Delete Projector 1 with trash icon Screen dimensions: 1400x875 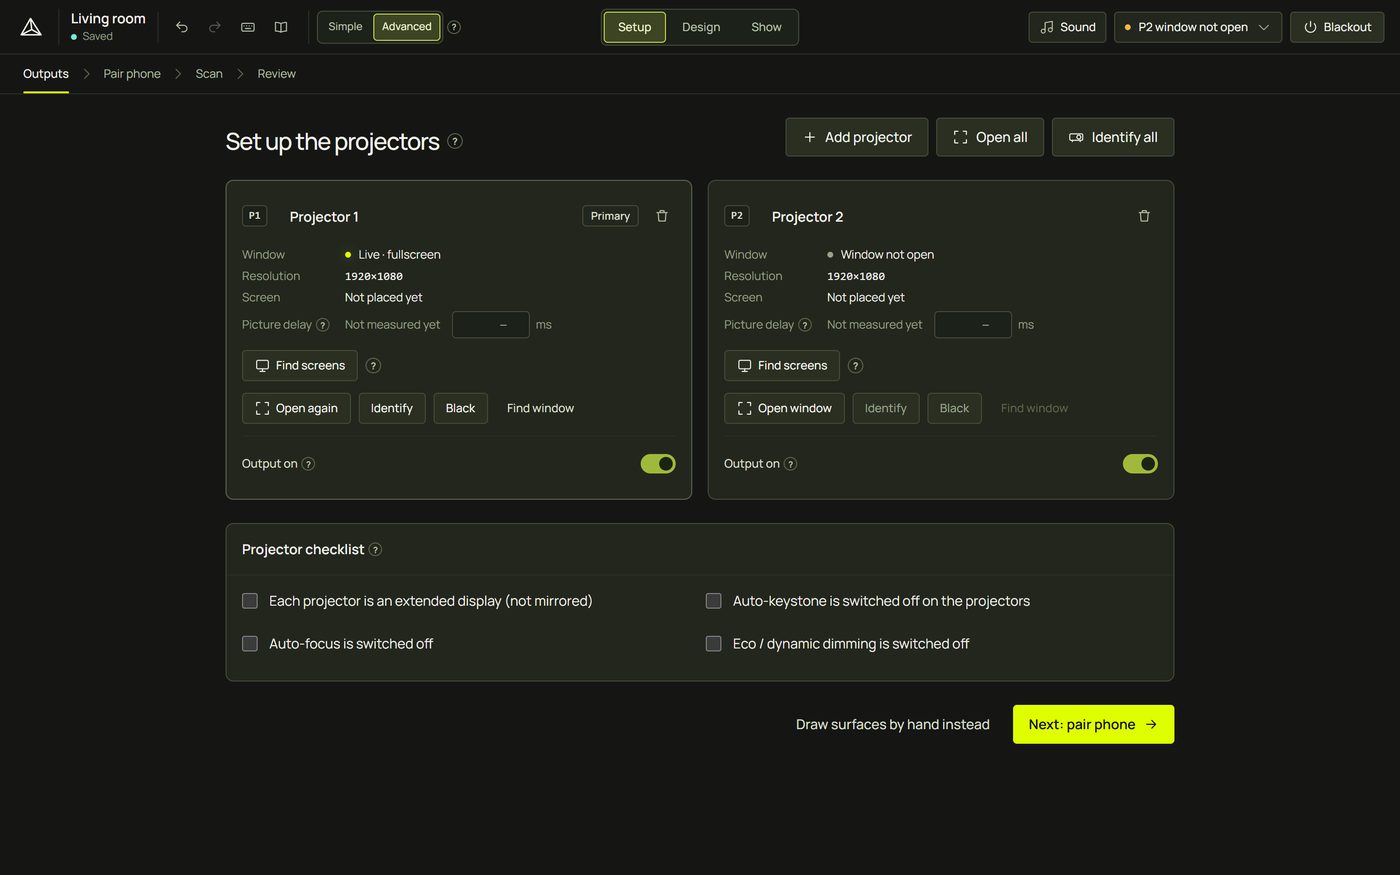tap(662, 216)
